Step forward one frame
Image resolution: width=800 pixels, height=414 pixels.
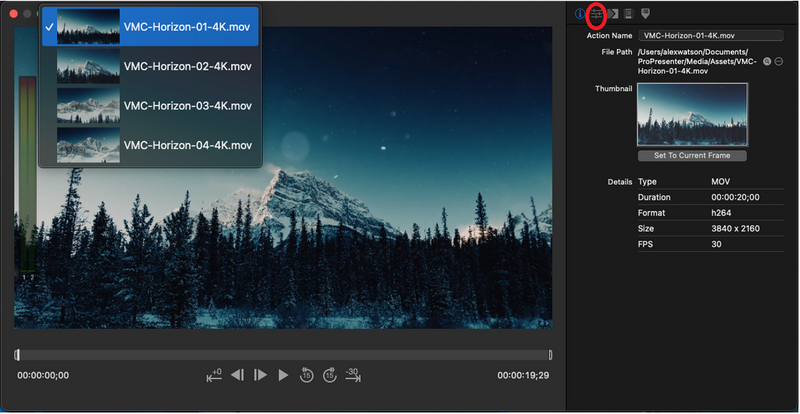tap(260, 375)
